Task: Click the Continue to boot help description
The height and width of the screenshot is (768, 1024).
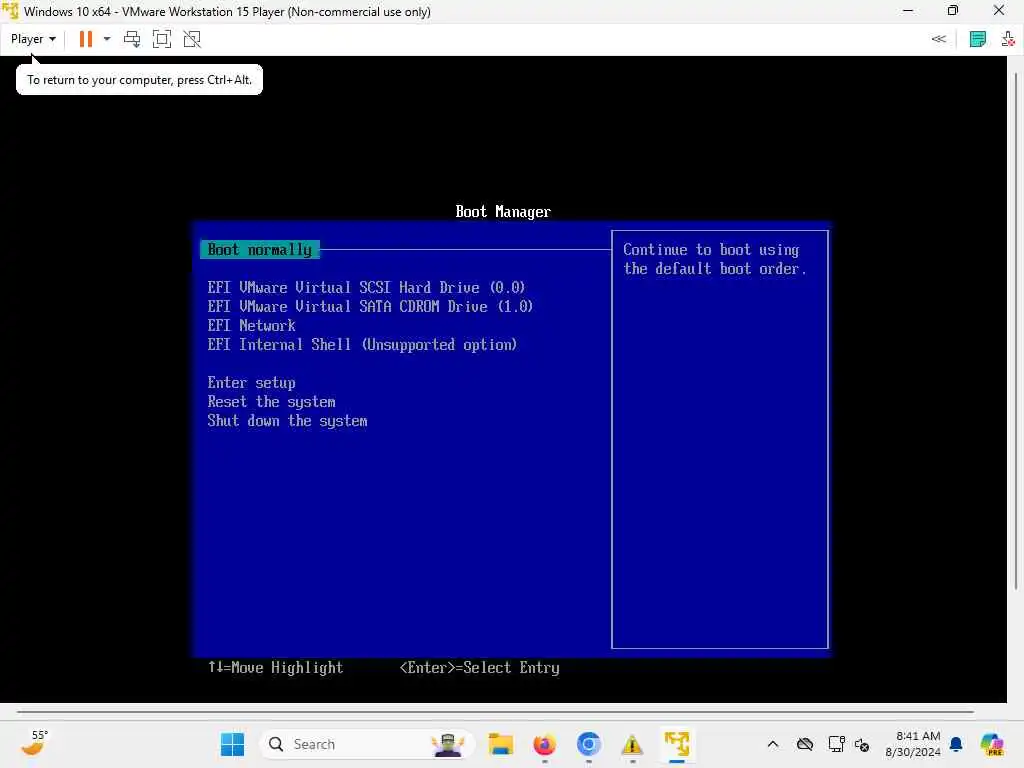Action: 714,259
